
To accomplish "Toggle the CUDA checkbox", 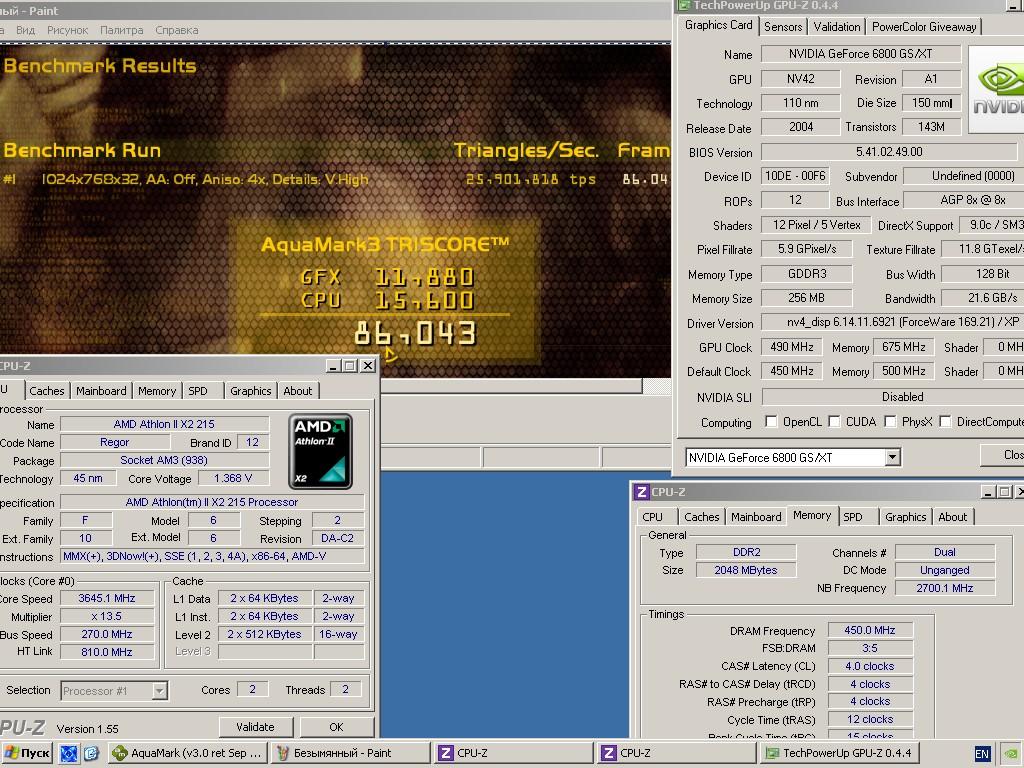I will (x=834, y=421).
